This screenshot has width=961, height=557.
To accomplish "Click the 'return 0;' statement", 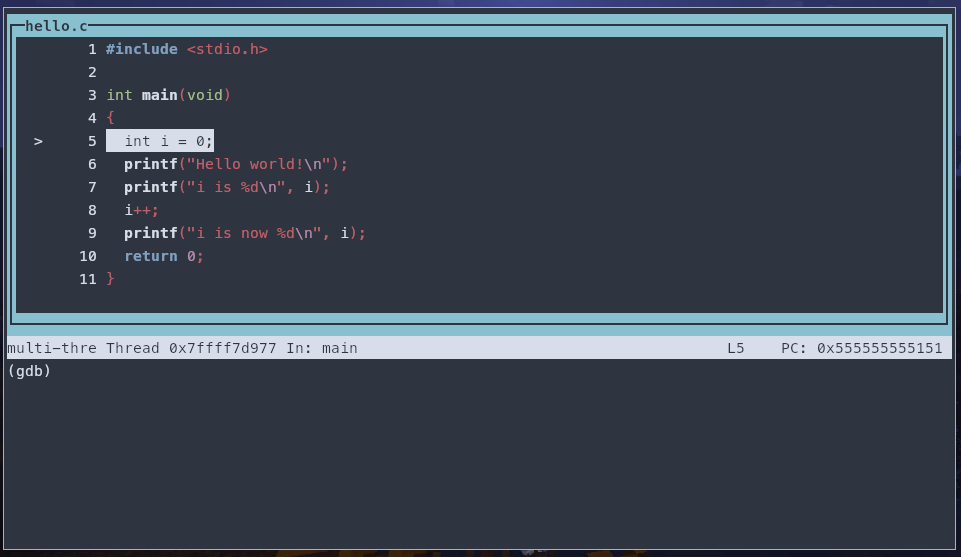I will tap(164, 256).
